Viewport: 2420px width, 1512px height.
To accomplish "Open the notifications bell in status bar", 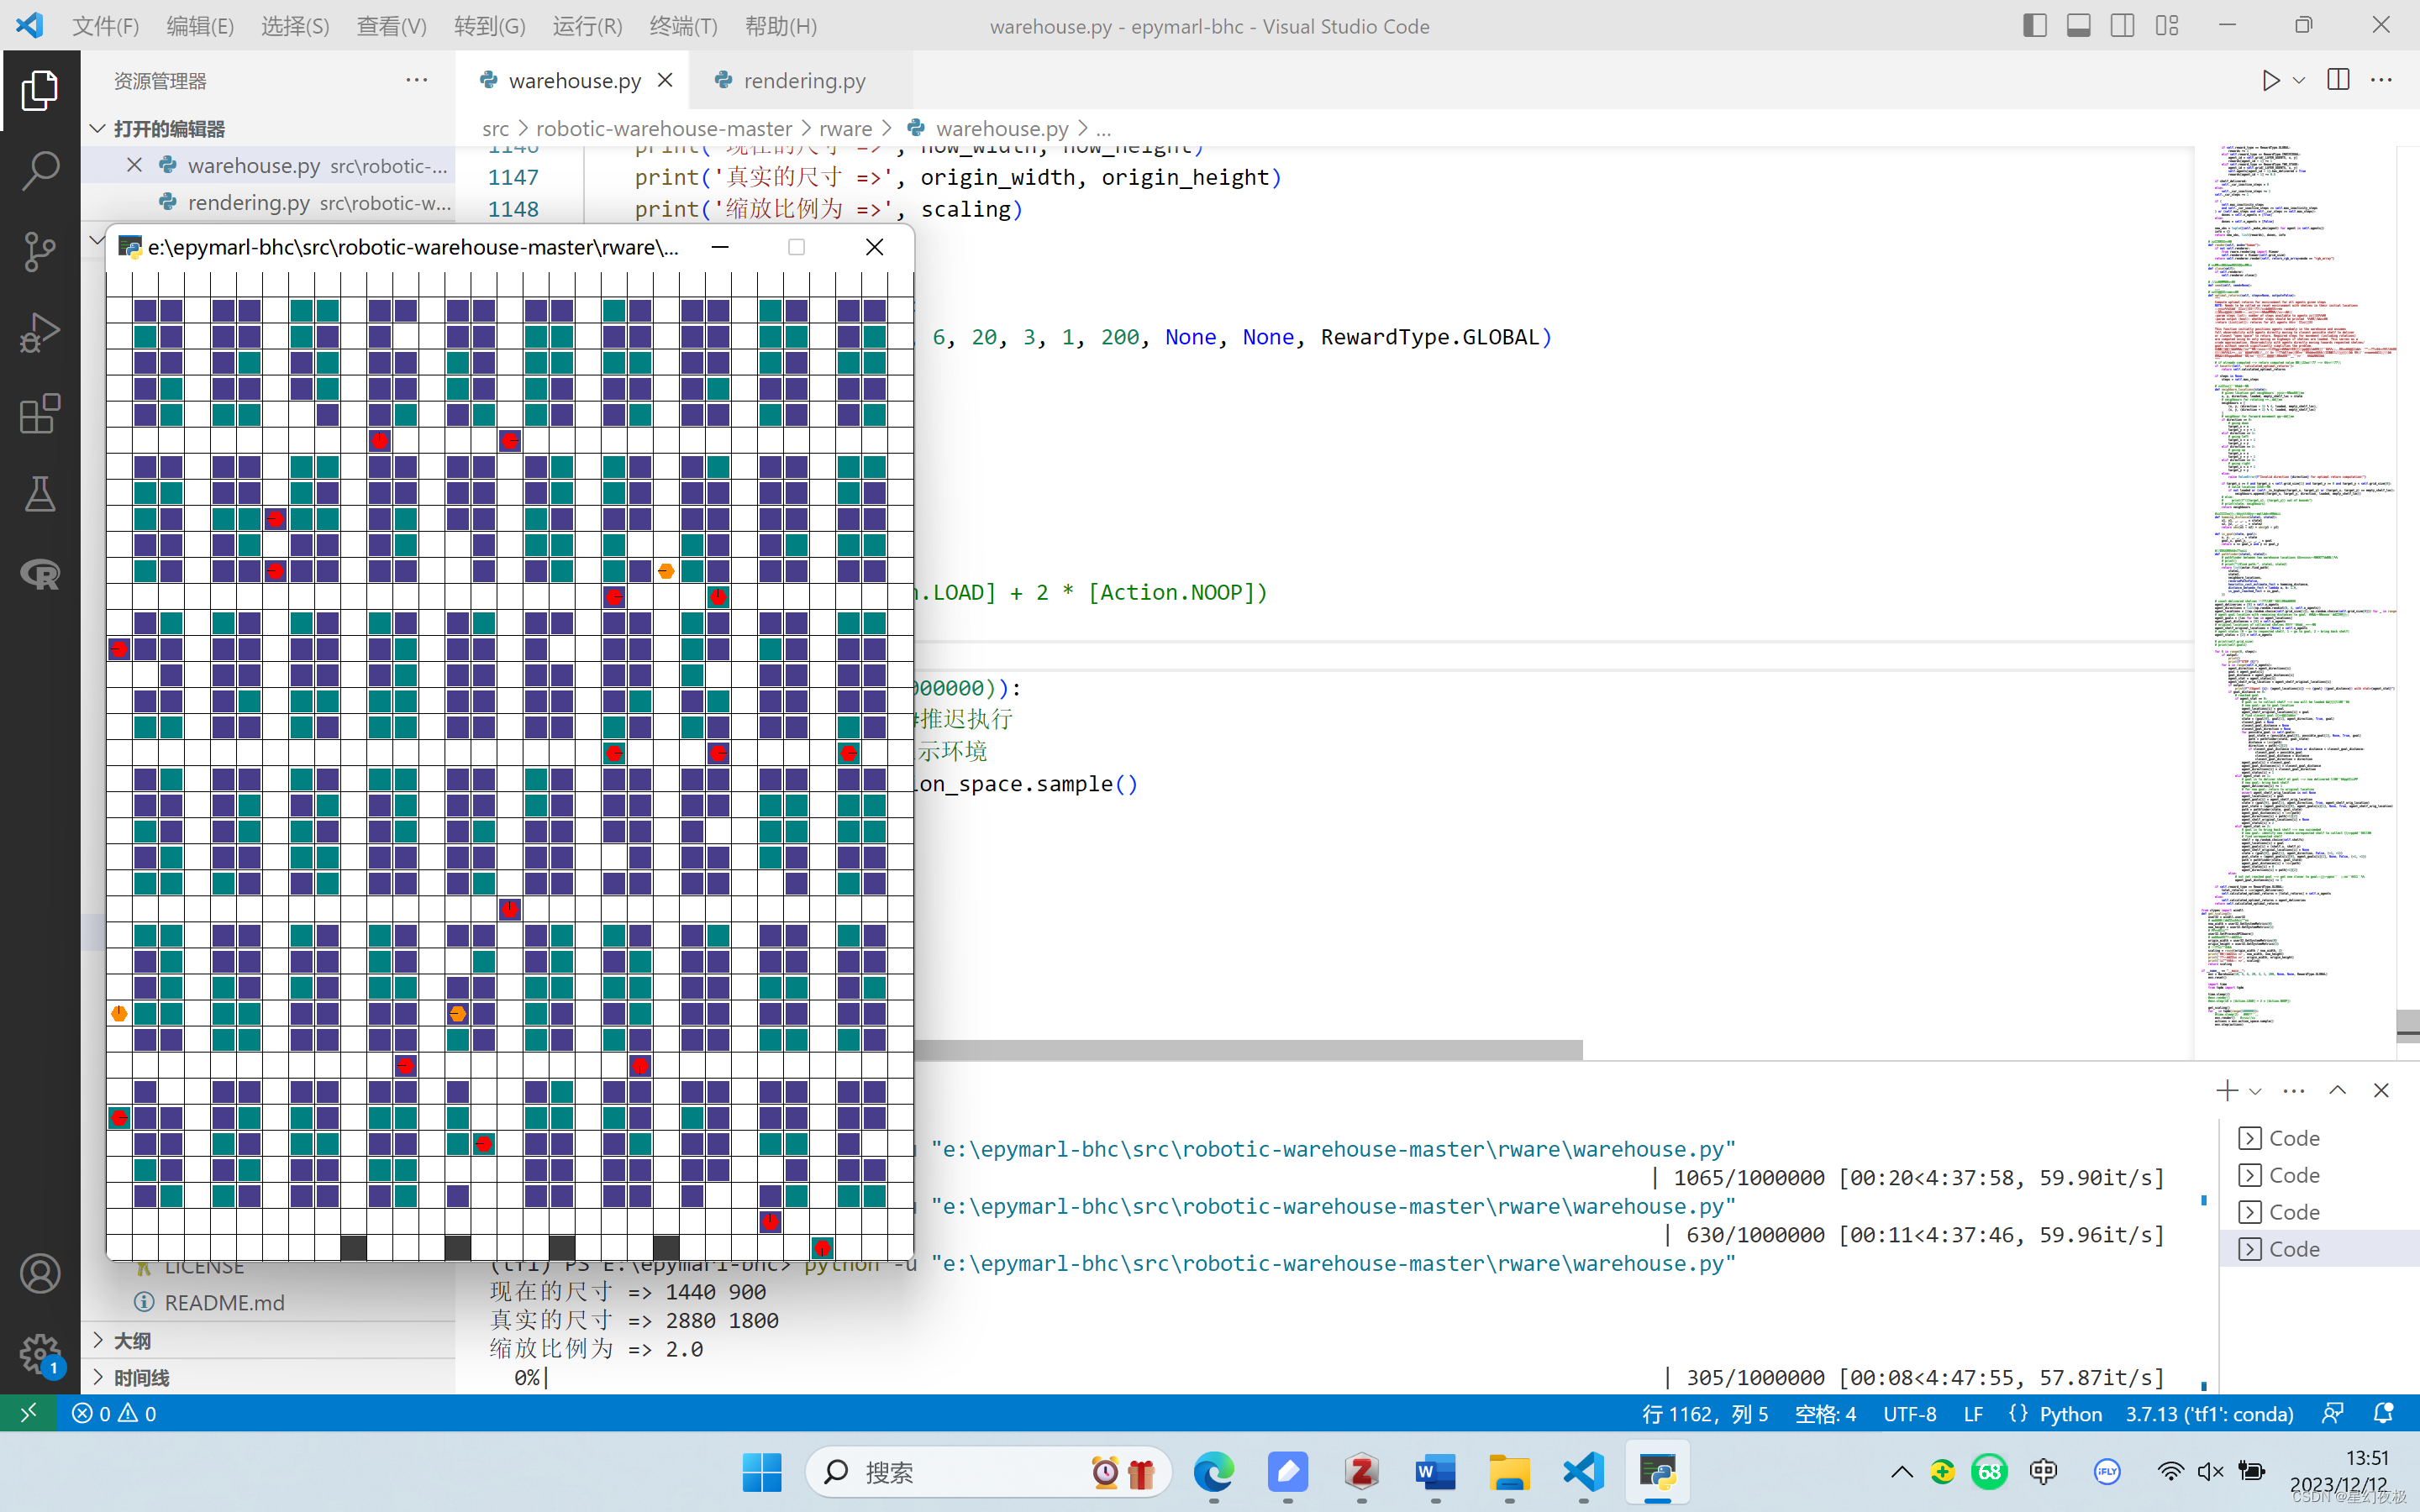I will [x=2383, y=1413].
